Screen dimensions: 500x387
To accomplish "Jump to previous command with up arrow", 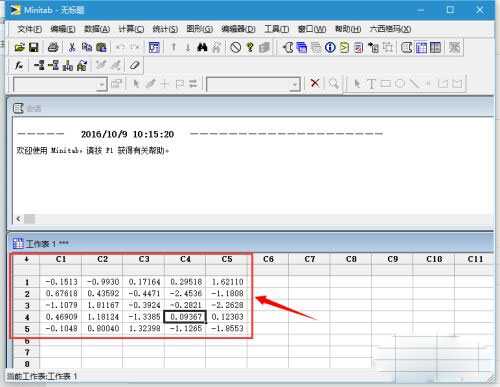I will (x=173, y=47).
